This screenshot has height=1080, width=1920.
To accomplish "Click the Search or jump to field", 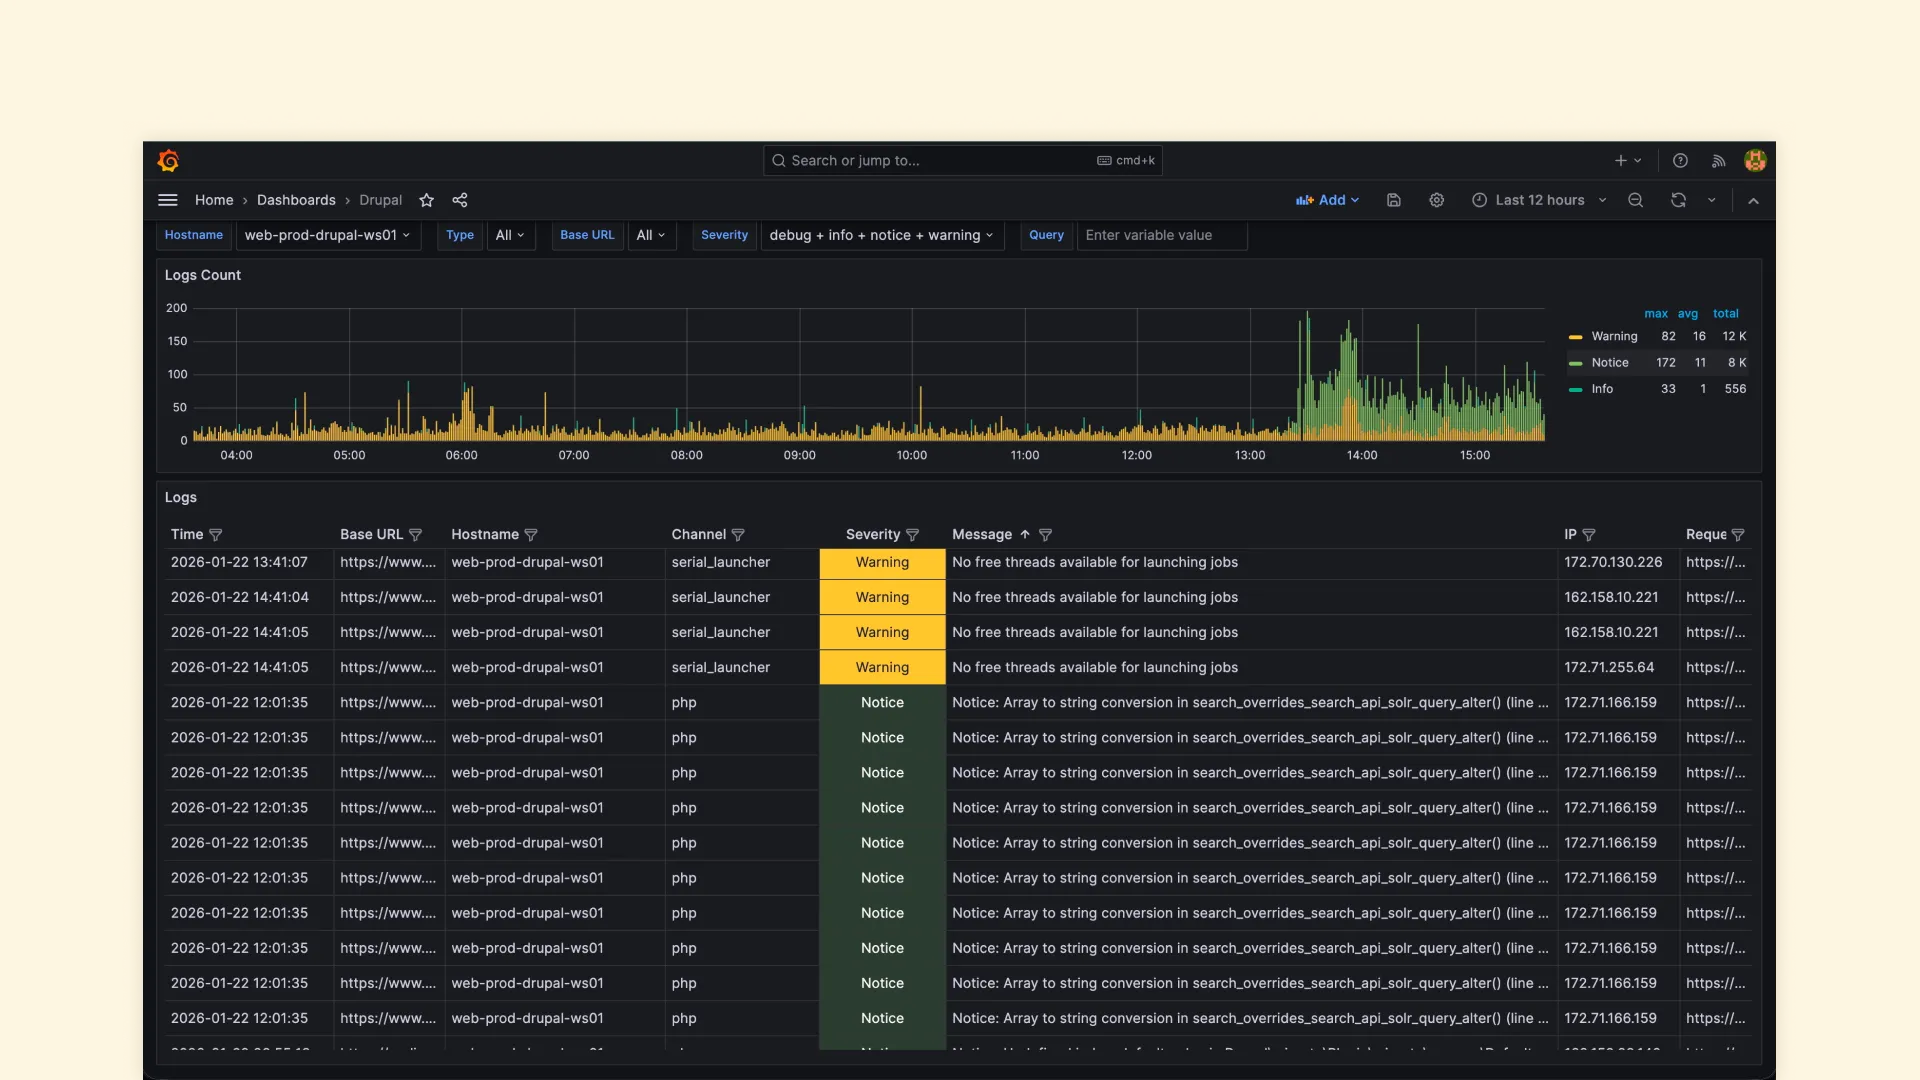I will tap(963, 161).
